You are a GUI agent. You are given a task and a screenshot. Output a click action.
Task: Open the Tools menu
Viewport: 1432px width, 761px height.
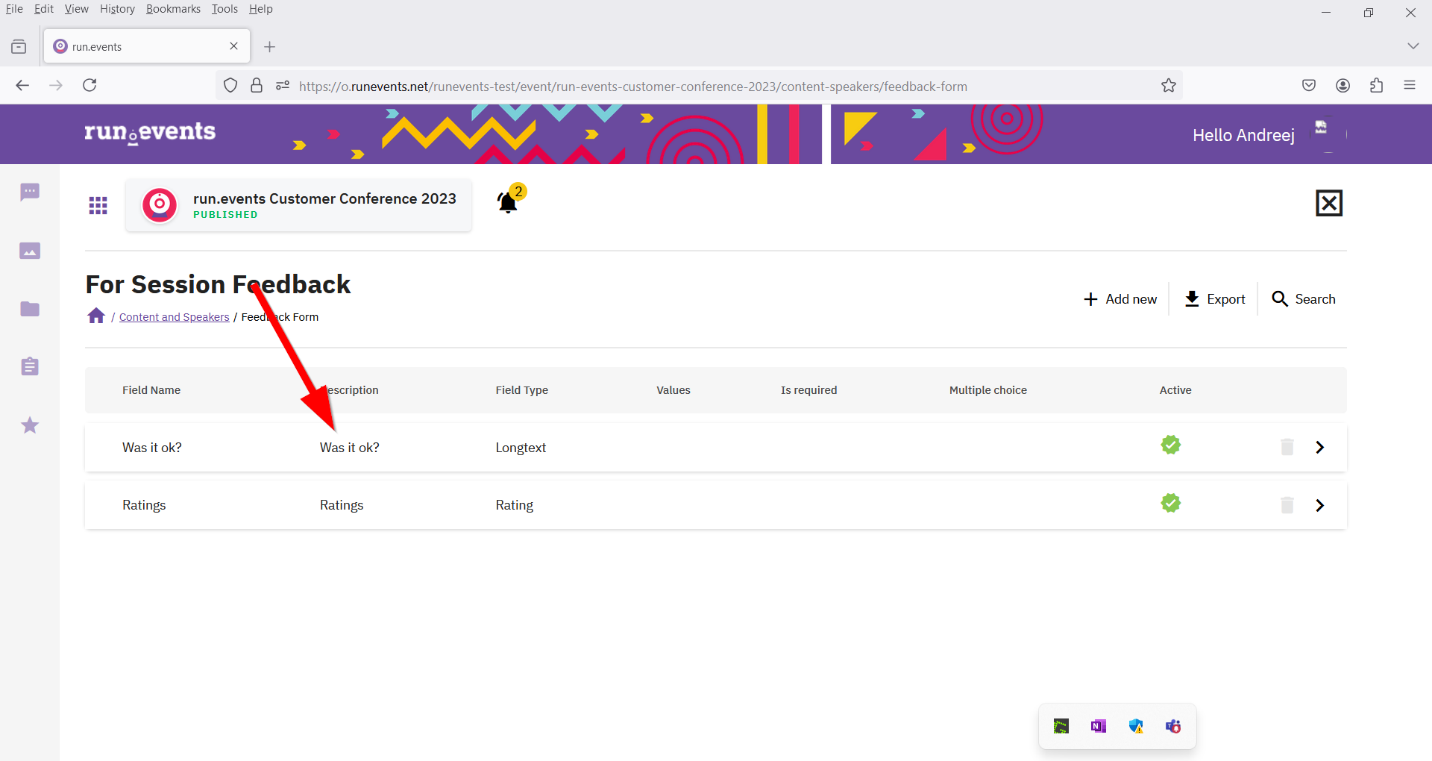(225, 9)
